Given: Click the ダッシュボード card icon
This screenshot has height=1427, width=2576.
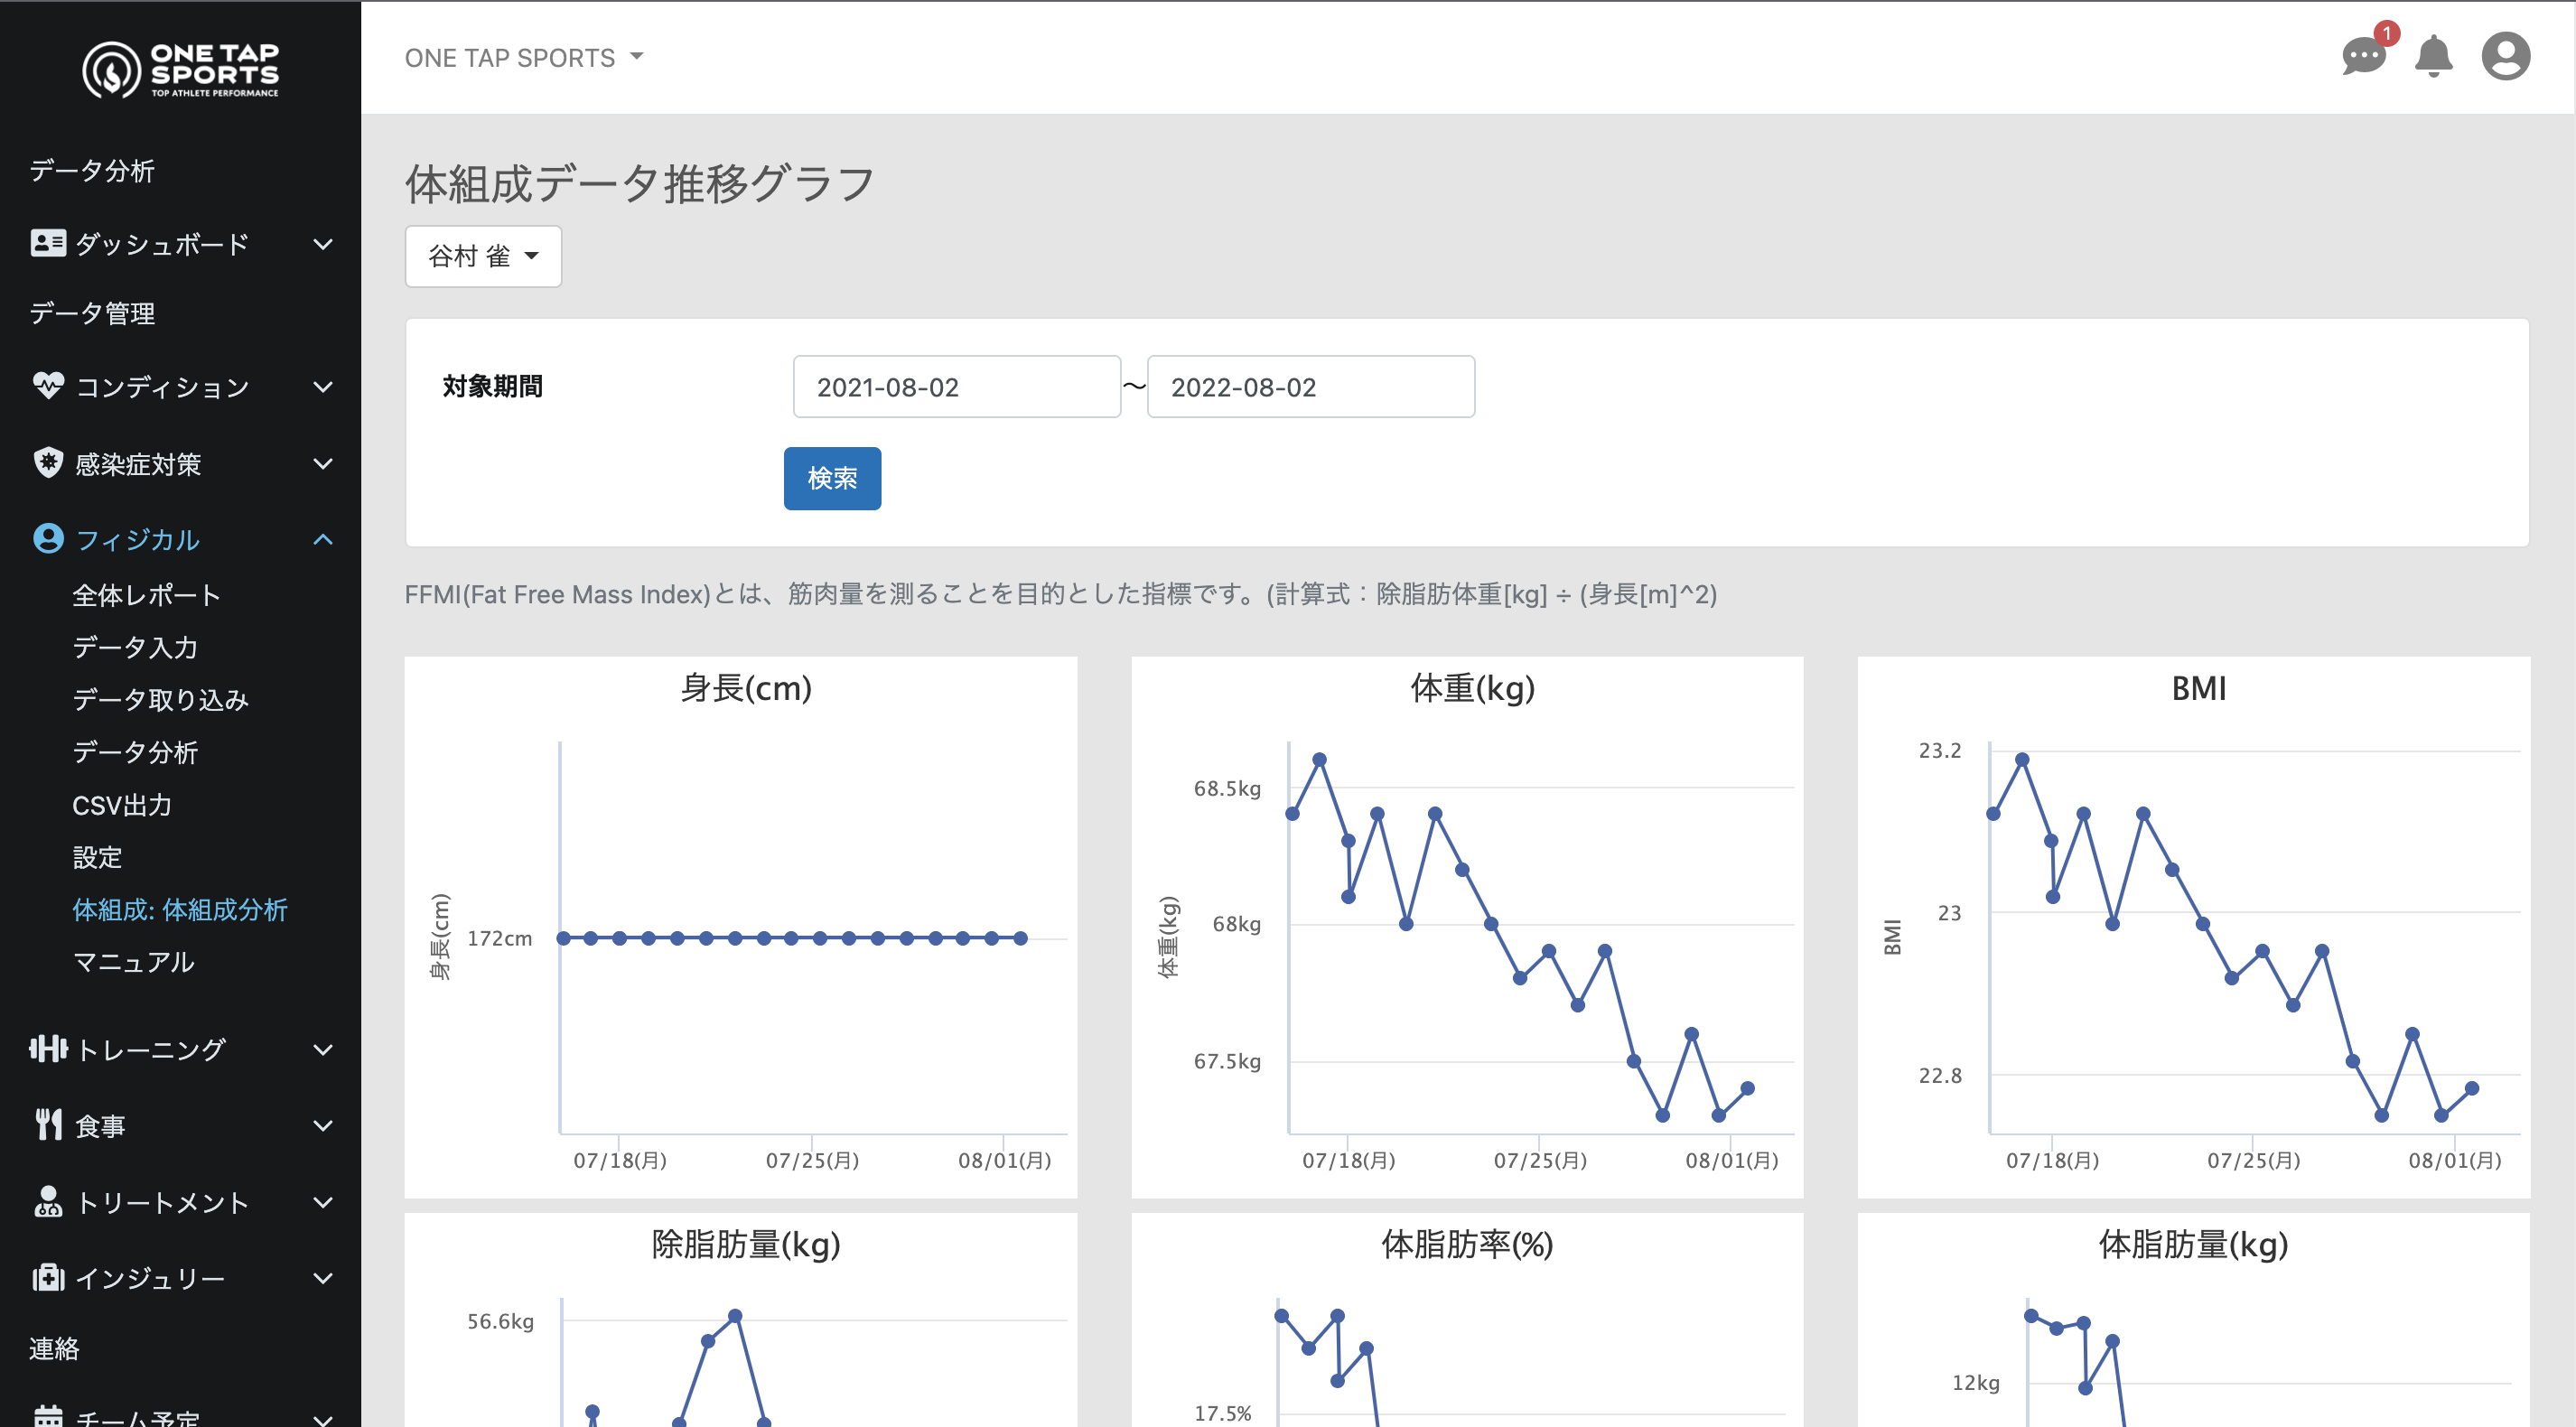Looking at the screenshot, I should click(x=48, y=243).
